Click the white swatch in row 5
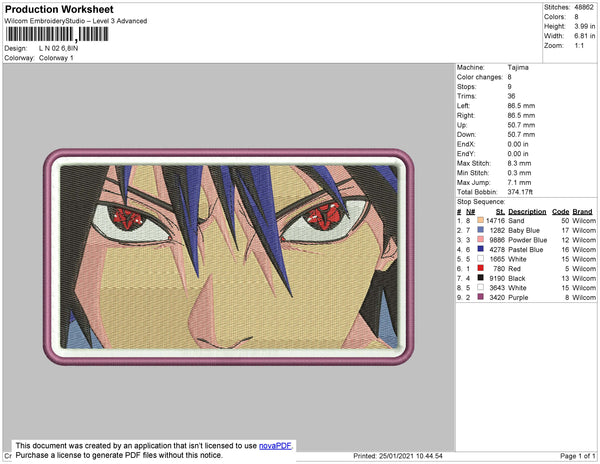The height and width of the screenshot is (464, 600). [480, 259]
